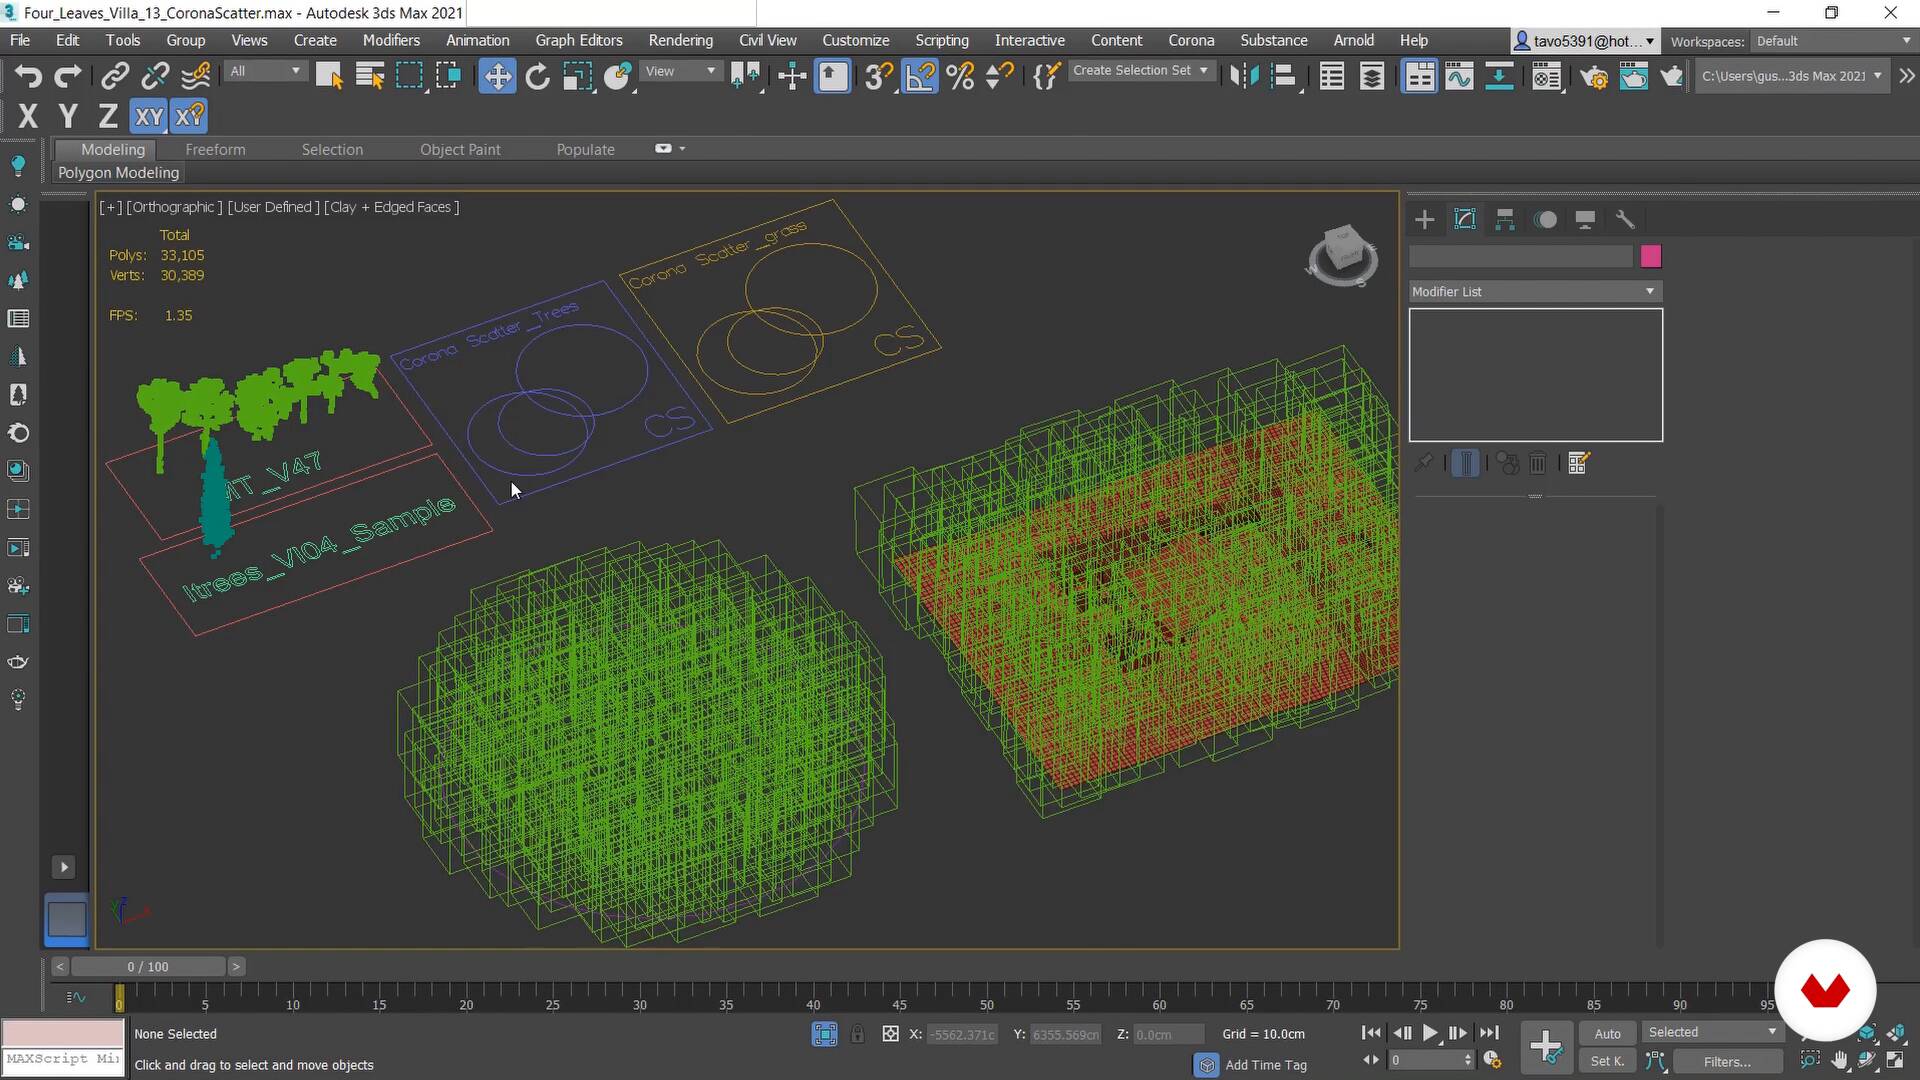Open the Curve Editor icon
1920x1080 pixels.
pos(1459,76)
